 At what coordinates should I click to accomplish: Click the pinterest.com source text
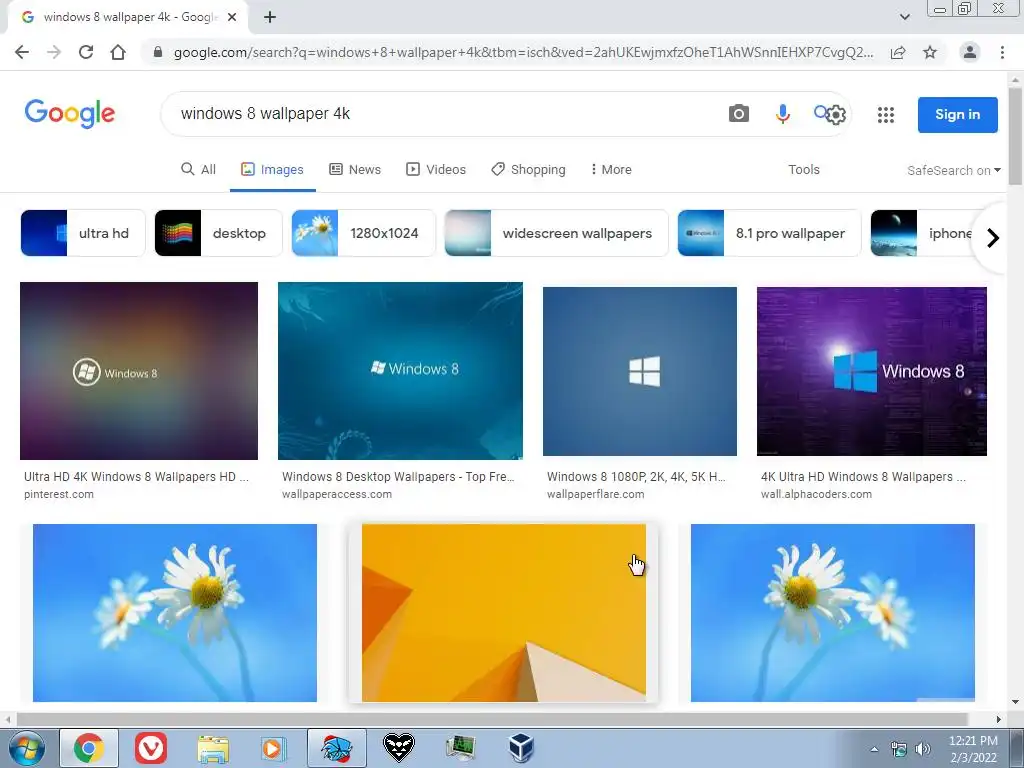[59, 494]
